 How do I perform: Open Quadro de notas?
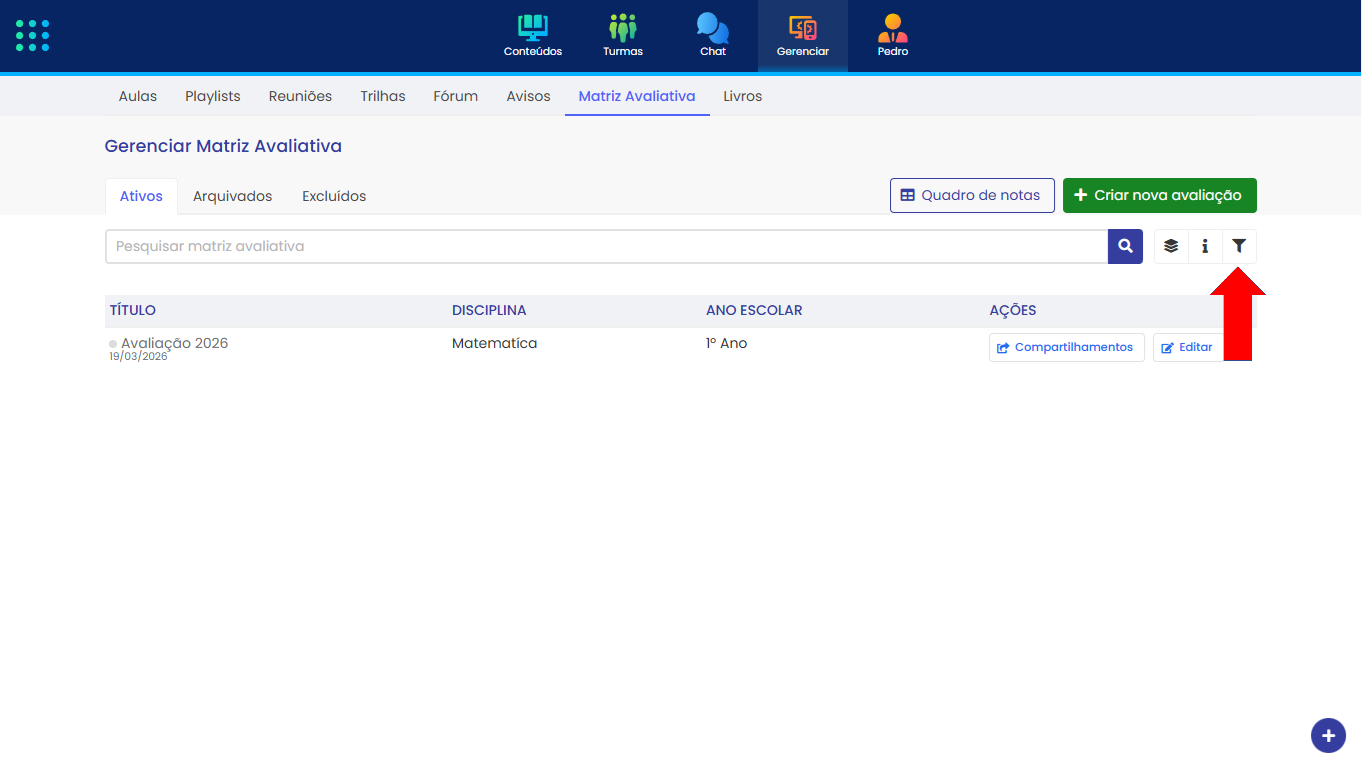(972, 195)
